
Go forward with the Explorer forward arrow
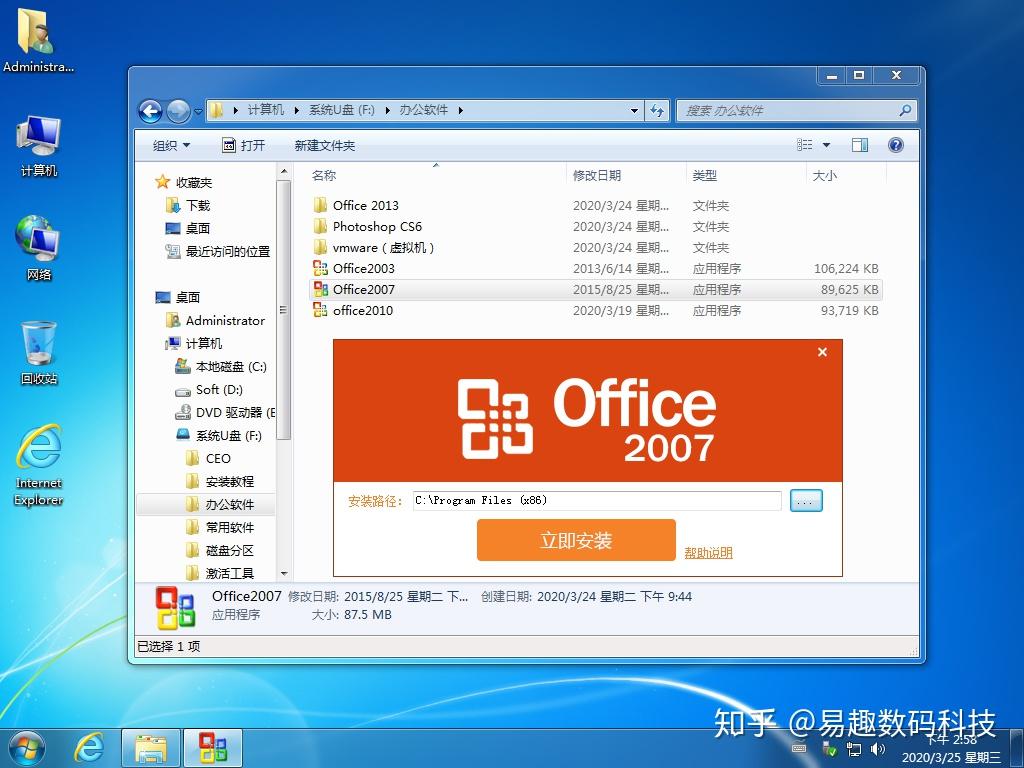pos(178,111)
